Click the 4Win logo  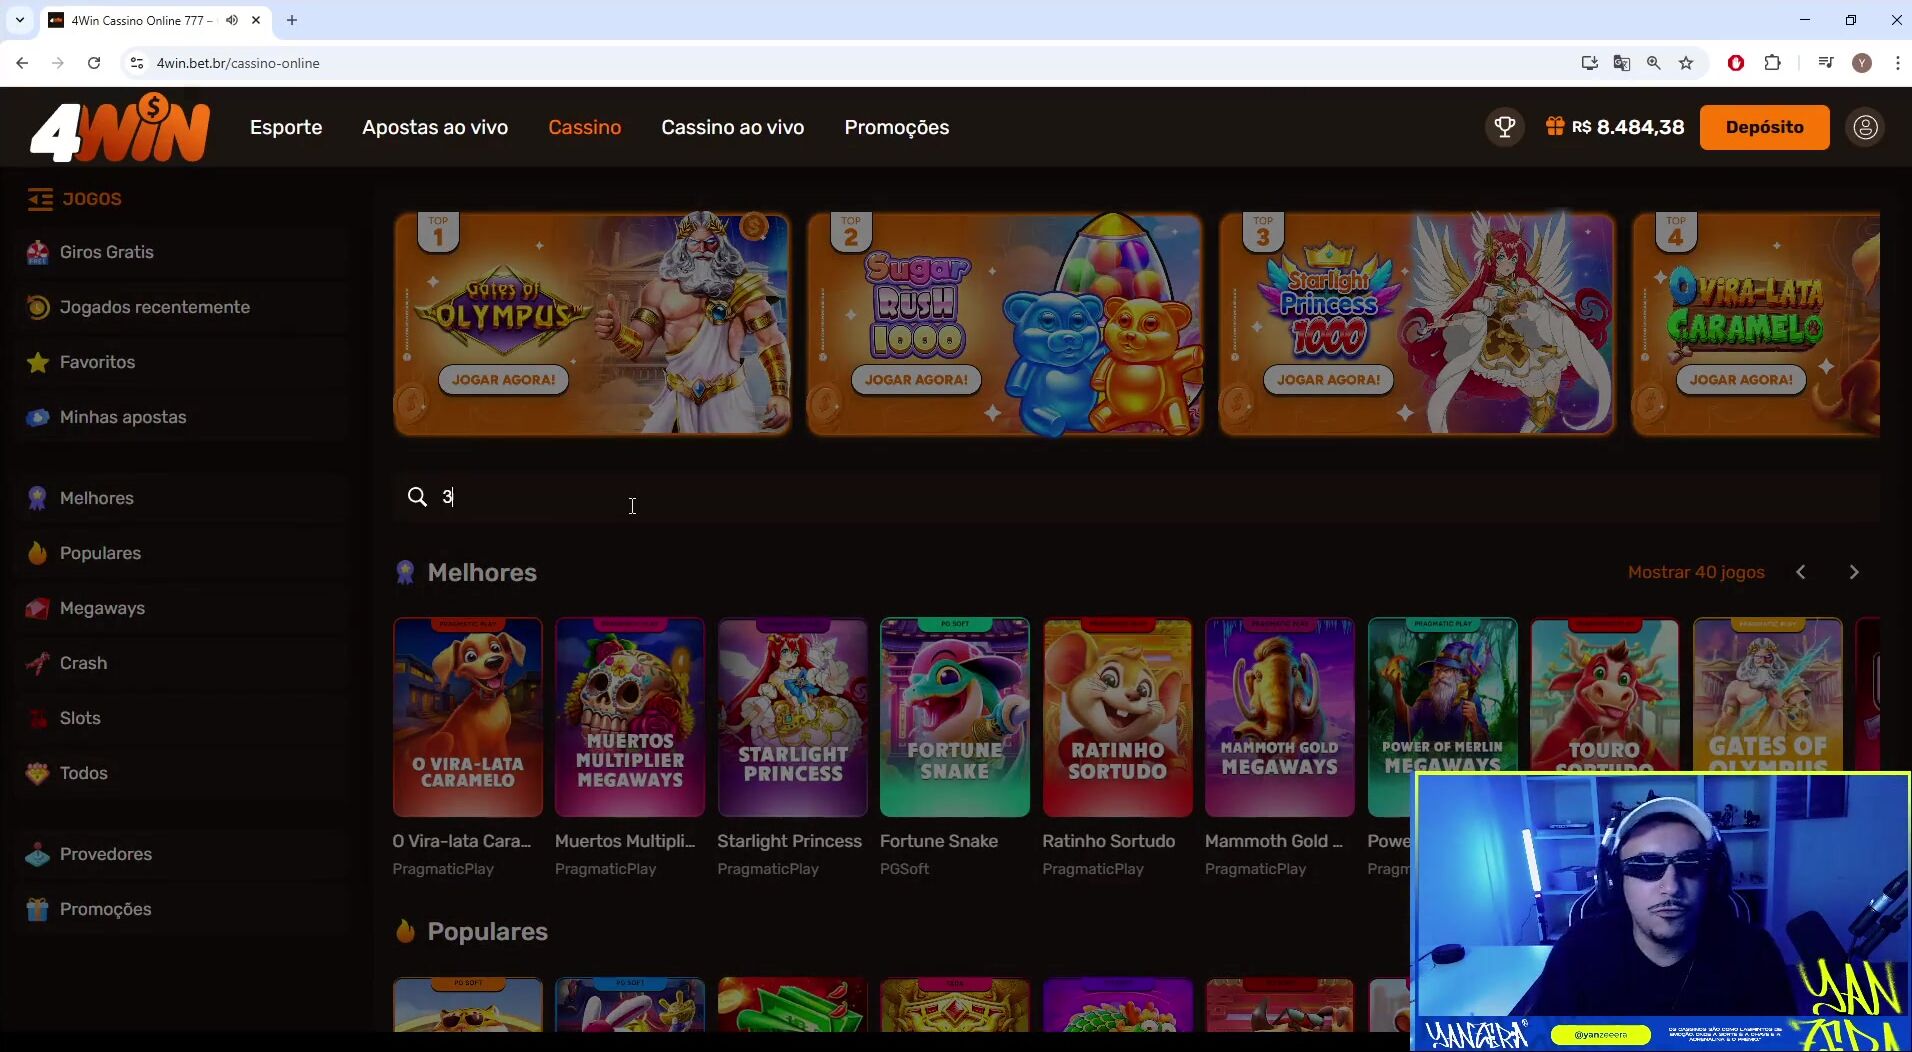tap(120, 127)
